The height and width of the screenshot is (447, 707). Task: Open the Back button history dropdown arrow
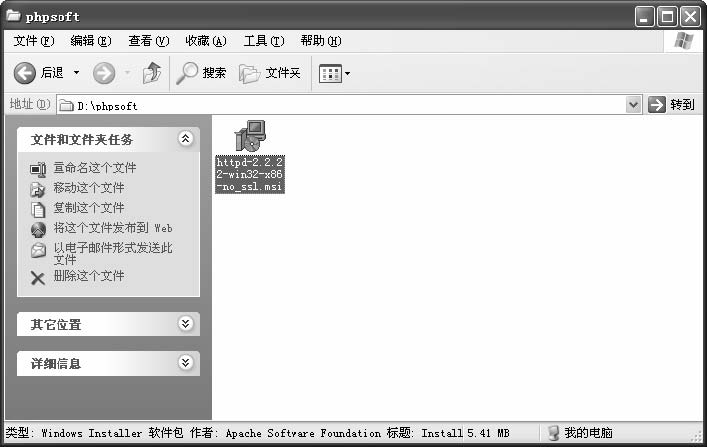coord(77,73)
